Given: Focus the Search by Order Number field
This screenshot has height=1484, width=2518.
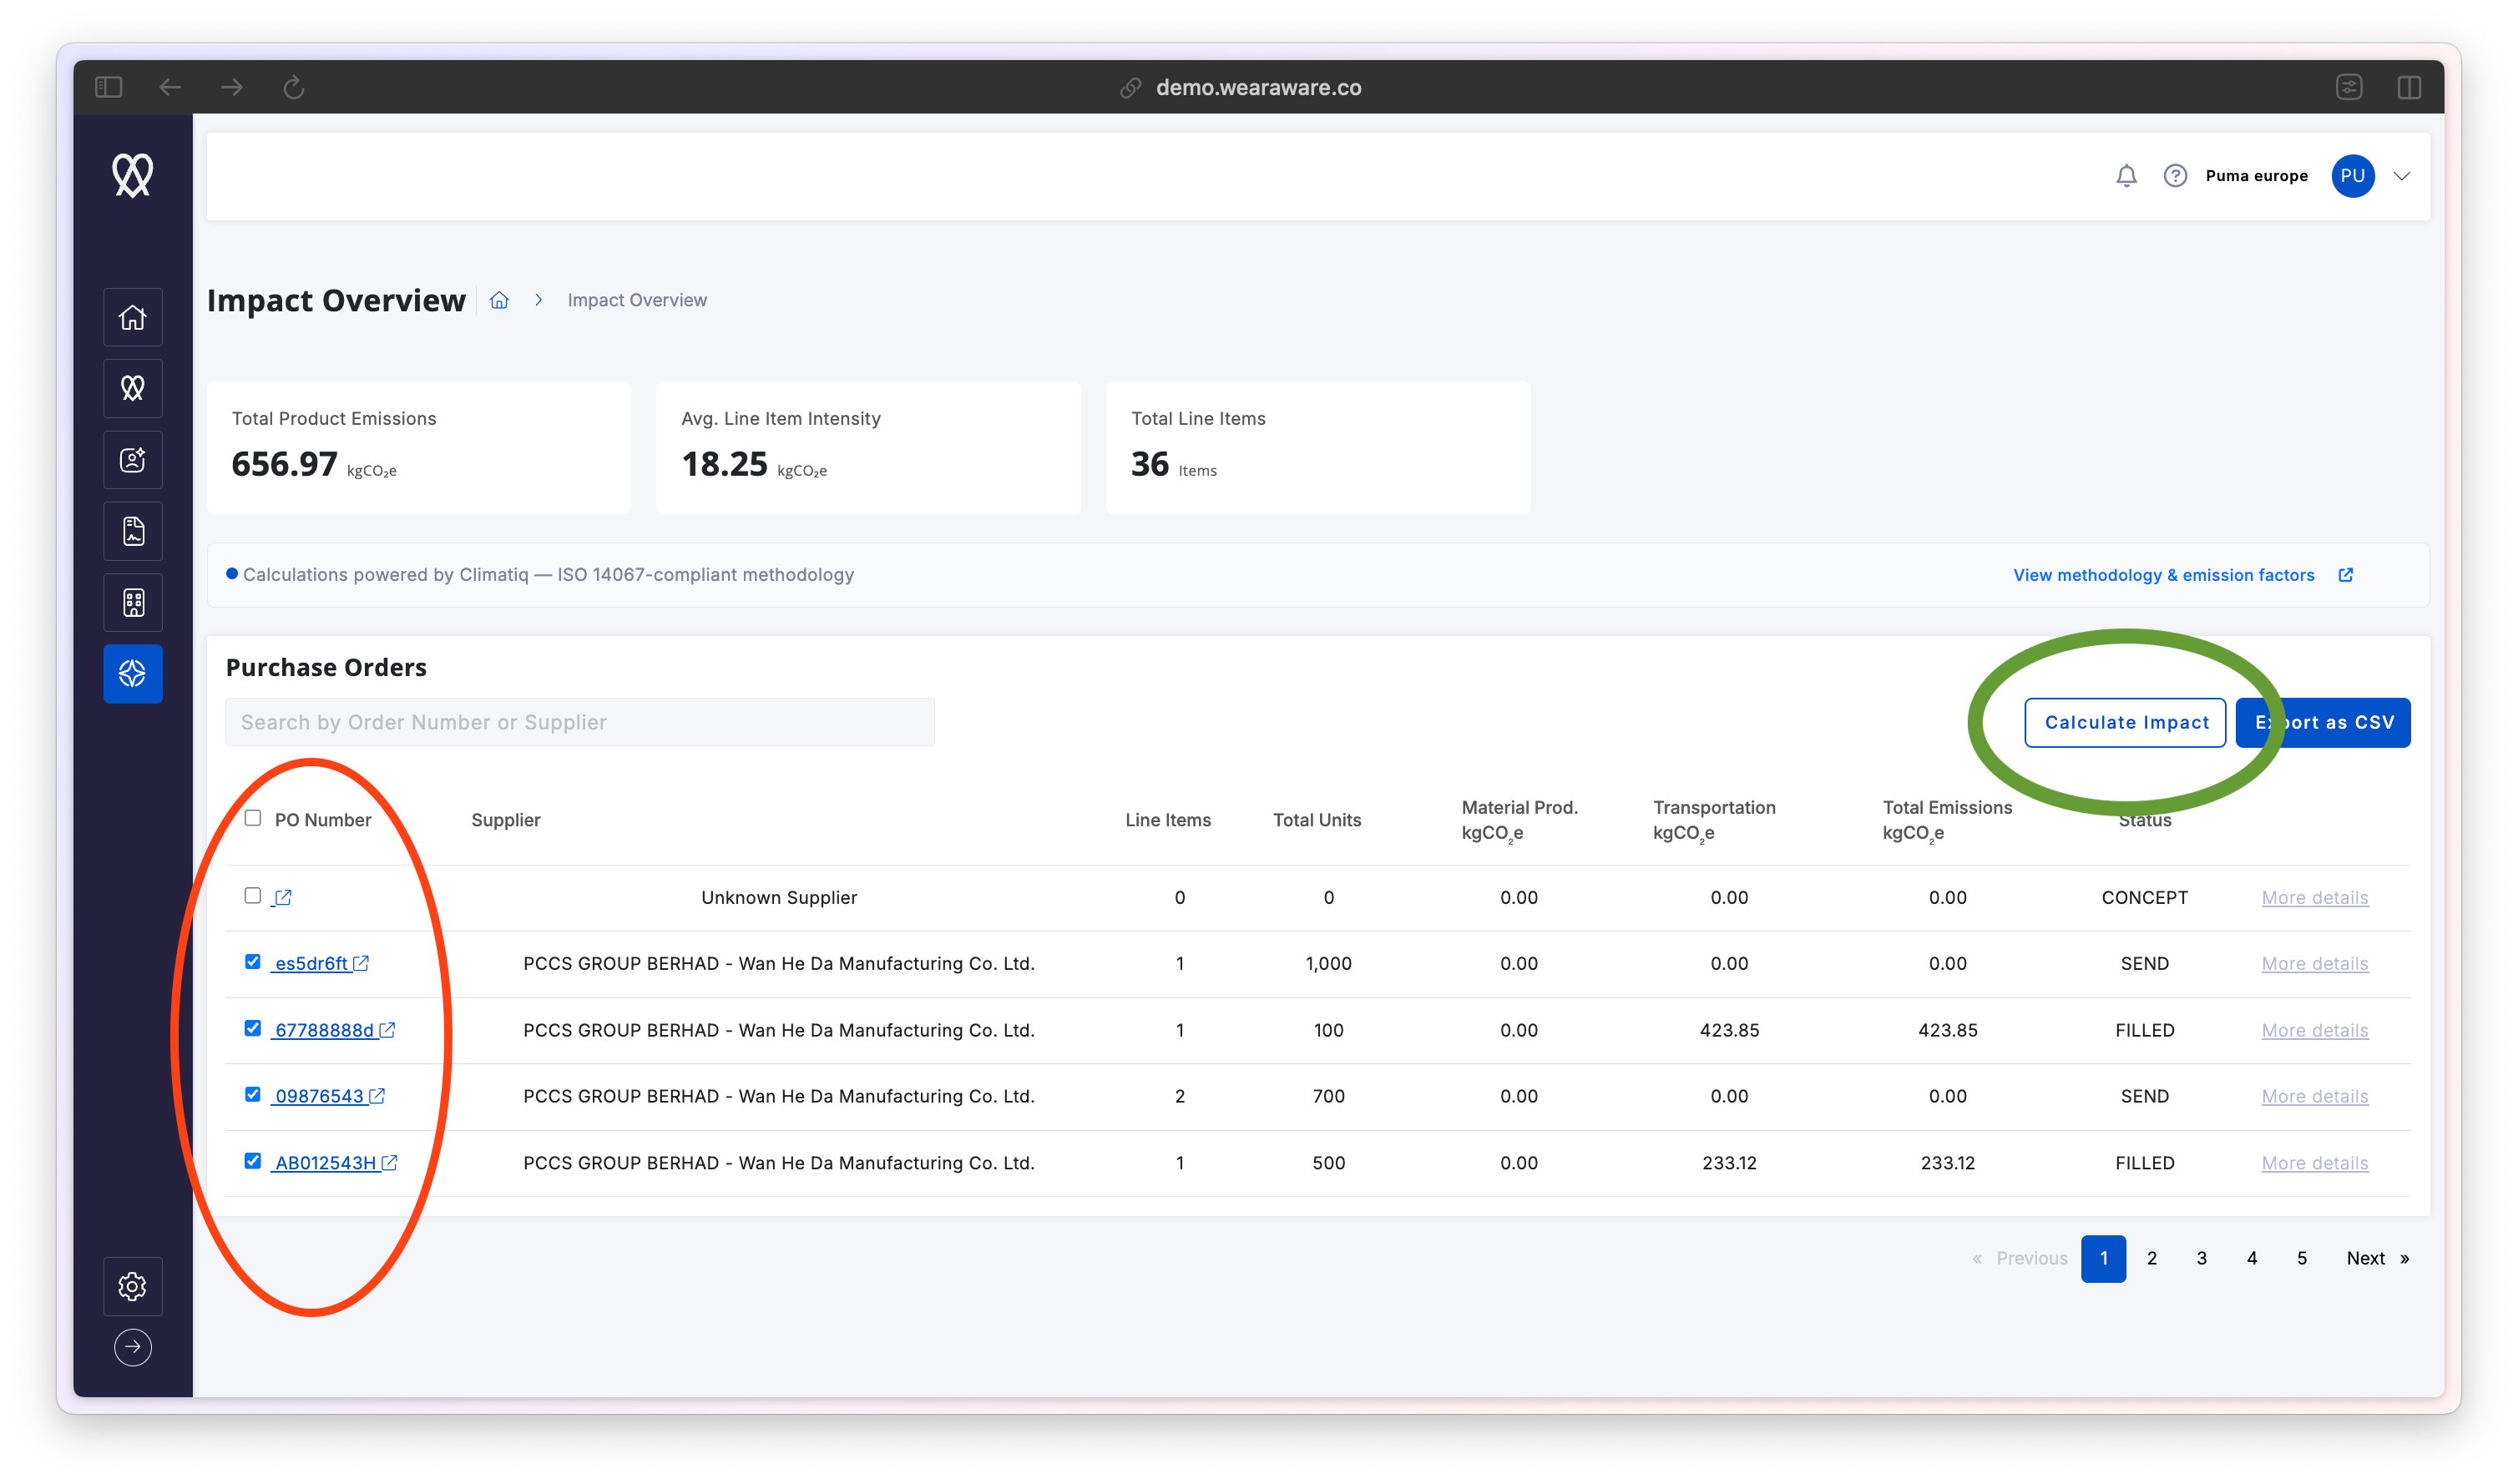Looking at the screenshot, I should (580, 722).
